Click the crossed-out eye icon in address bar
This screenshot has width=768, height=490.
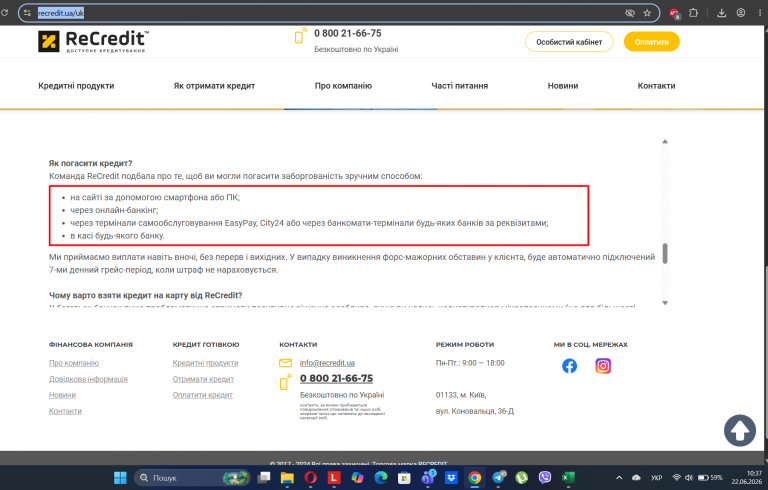[630, 13]
